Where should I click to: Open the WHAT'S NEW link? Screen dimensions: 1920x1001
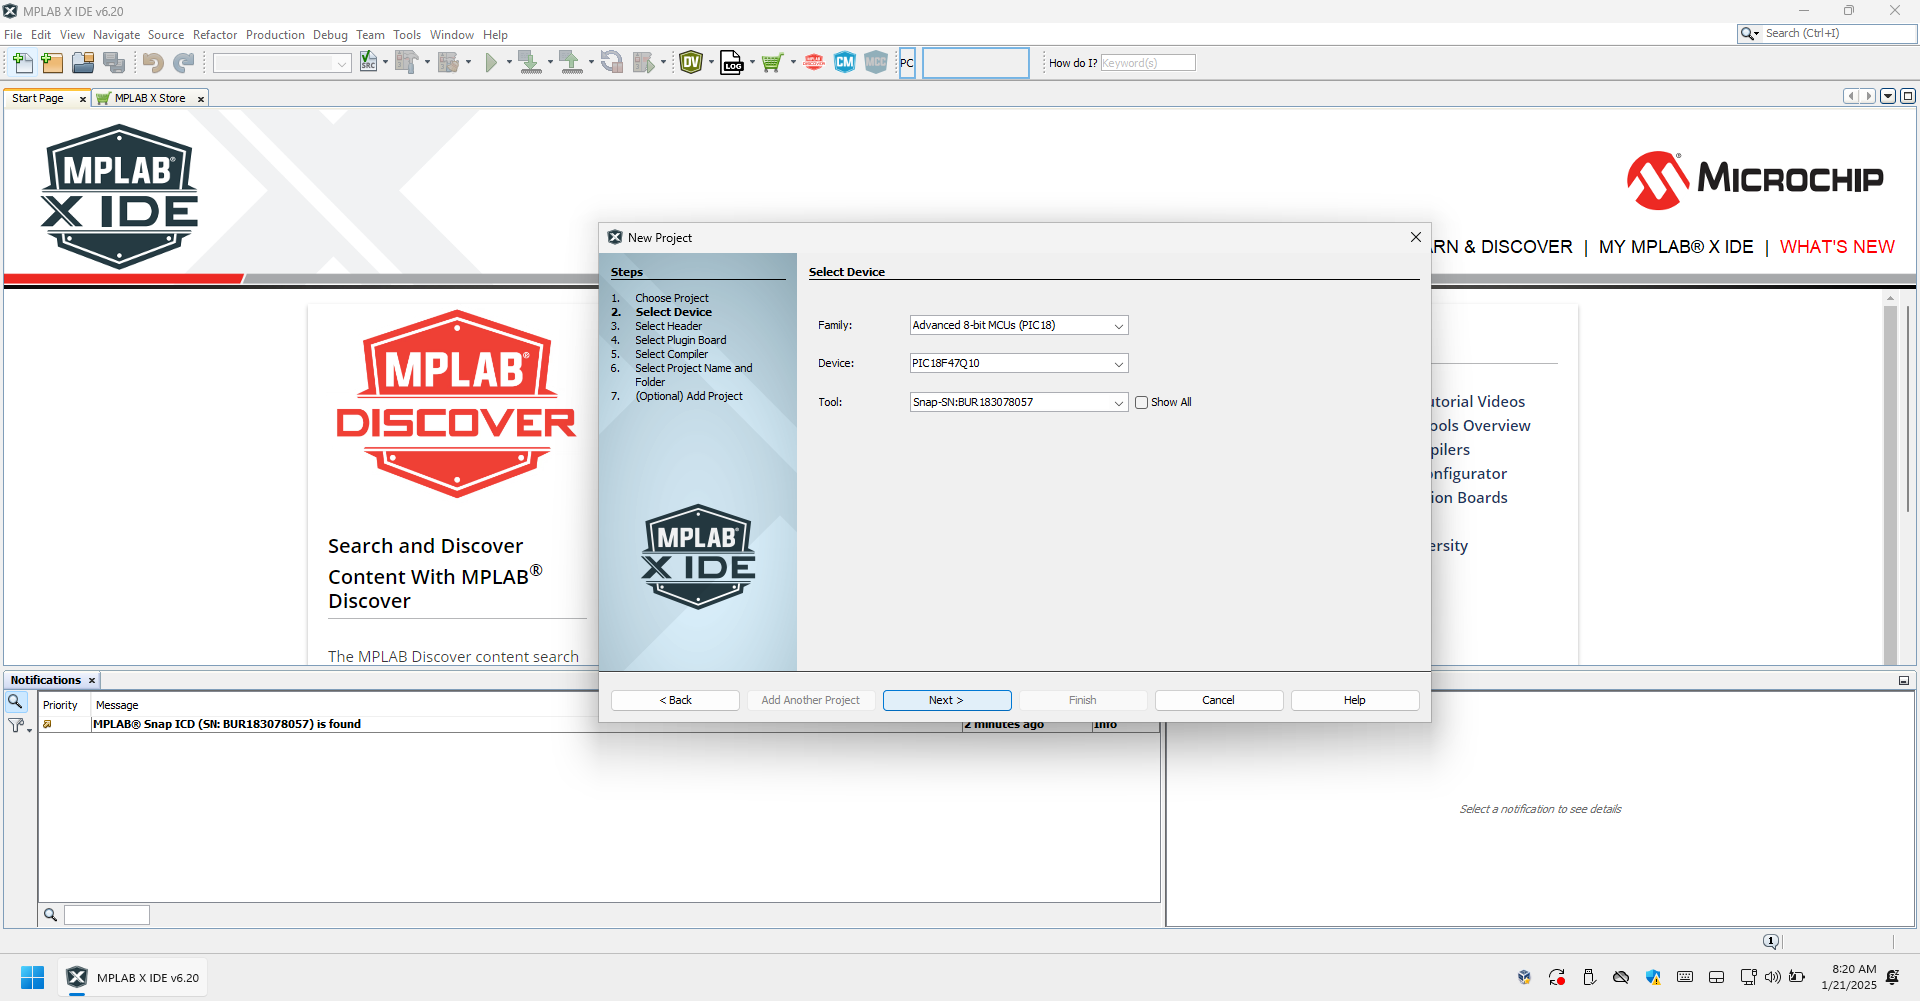pyautogui.click(x=1837, y=247)
